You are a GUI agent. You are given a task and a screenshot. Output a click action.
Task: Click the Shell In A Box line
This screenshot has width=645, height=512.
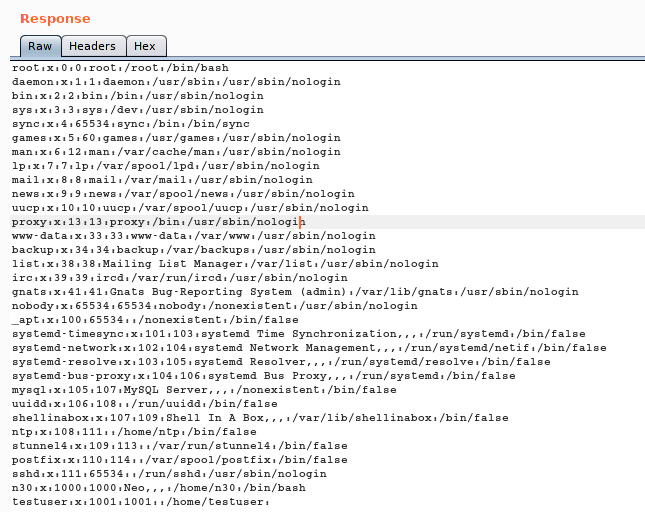(260, 418)
